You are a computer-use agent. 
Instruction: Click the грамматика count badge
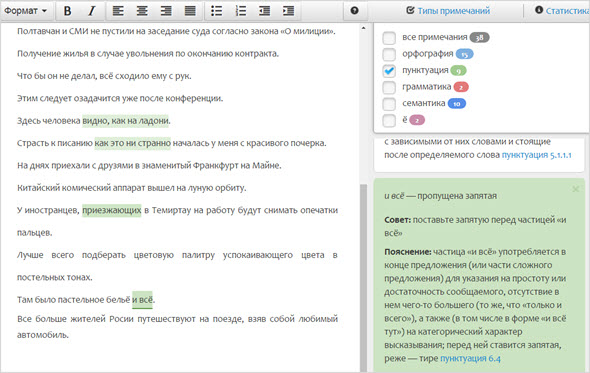pos(461,87)
